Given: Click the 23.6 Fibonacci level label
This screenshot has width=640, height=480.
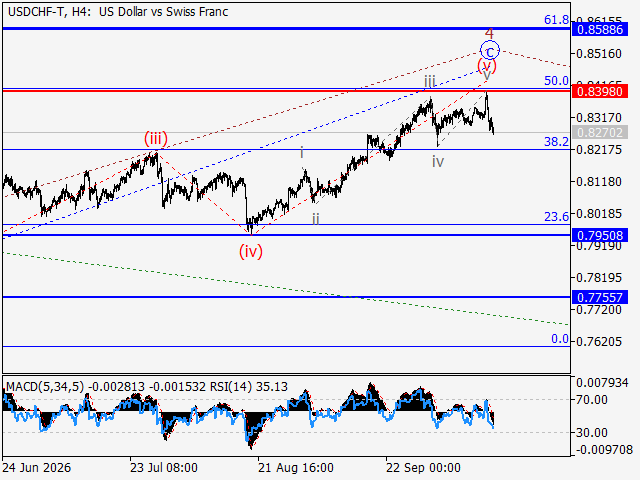Looking at the screenshot, I should tap(556, 216).
